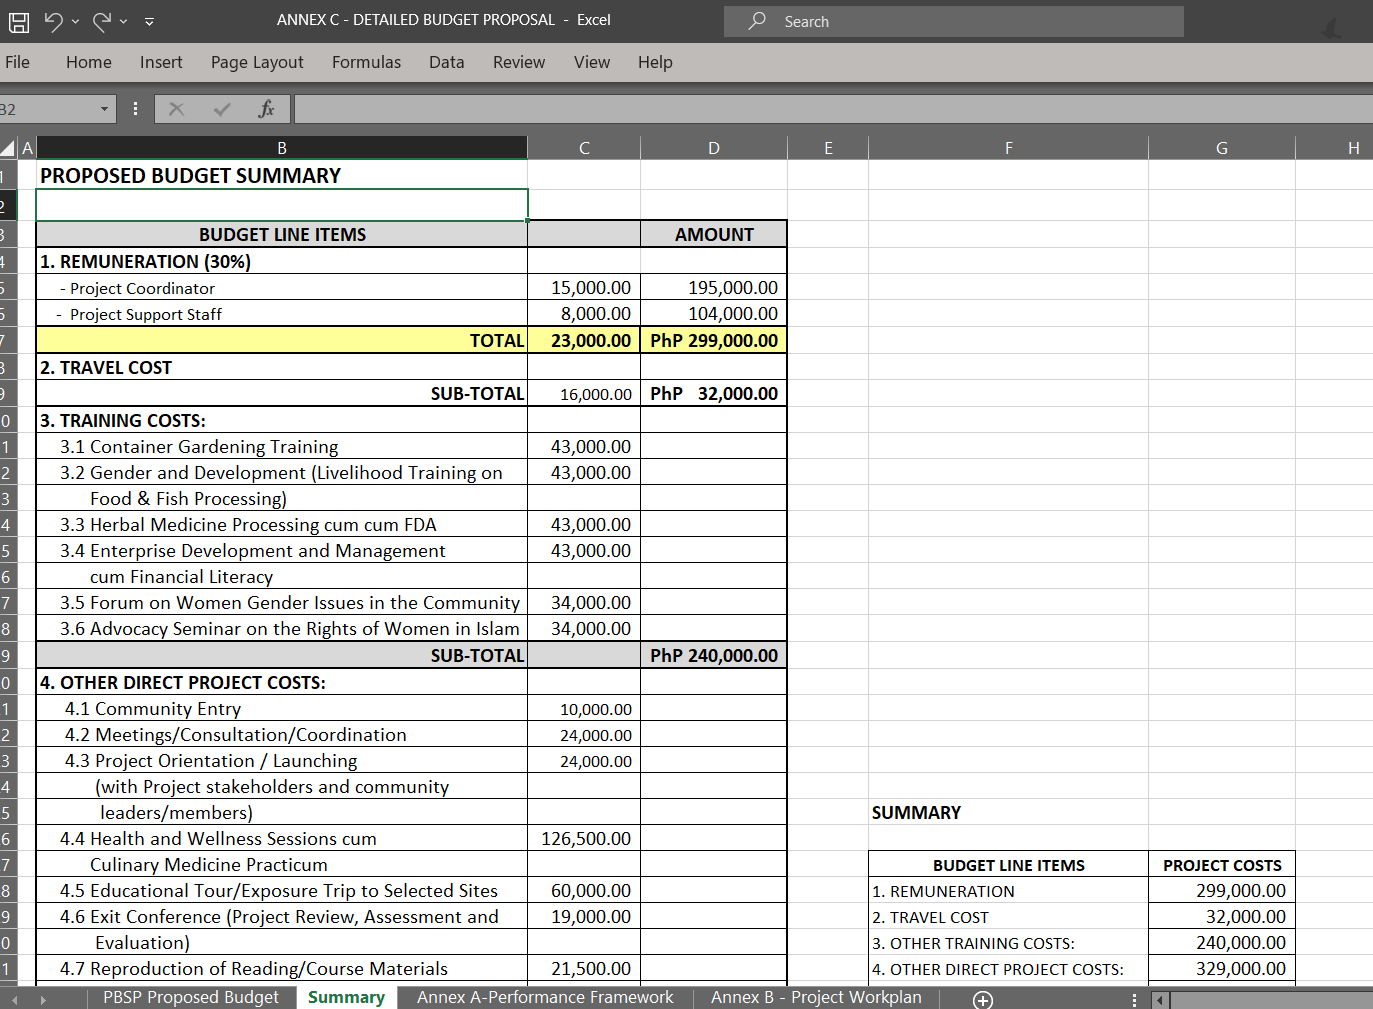
Task: Click the AMOUNT header cell
Action: click(x=714, y=234)
